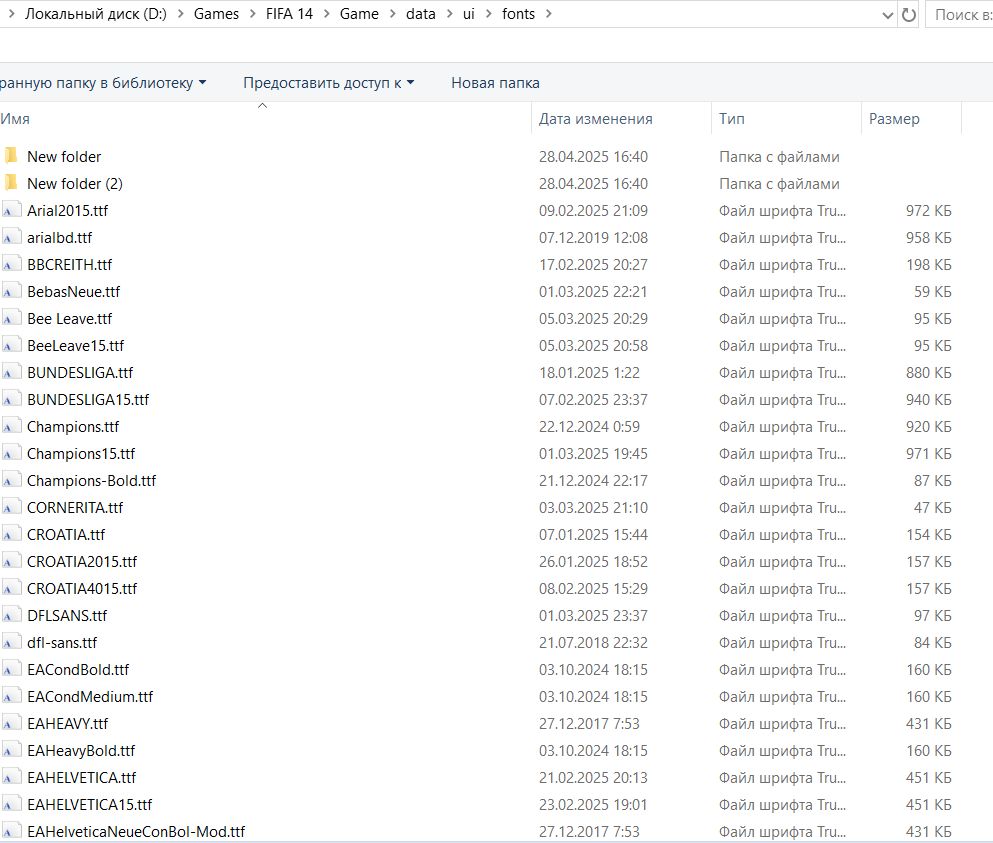Open the address bar history dropdown
The width and height of the screenshot is (993, 843).
887,15
